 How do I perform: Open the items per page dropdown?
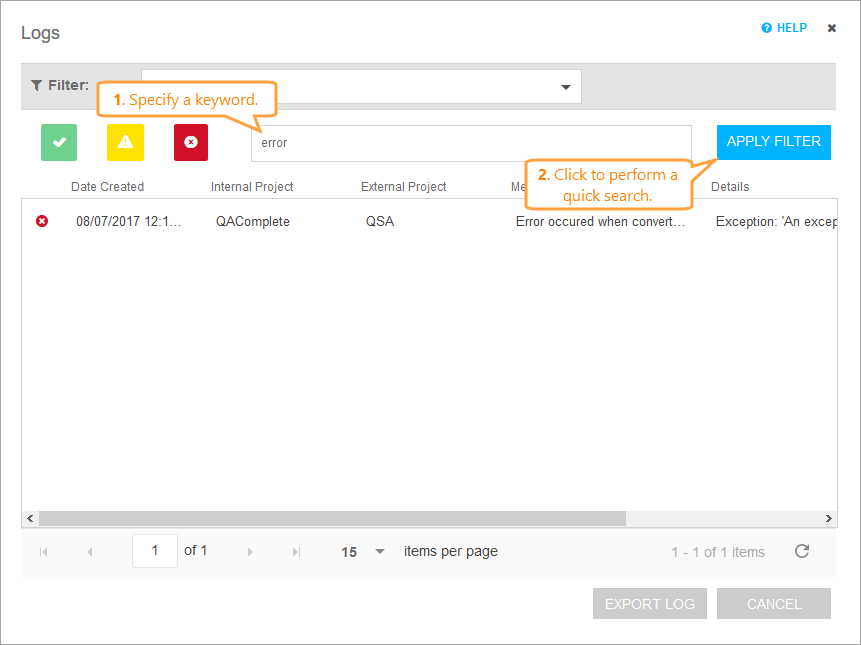360,550
